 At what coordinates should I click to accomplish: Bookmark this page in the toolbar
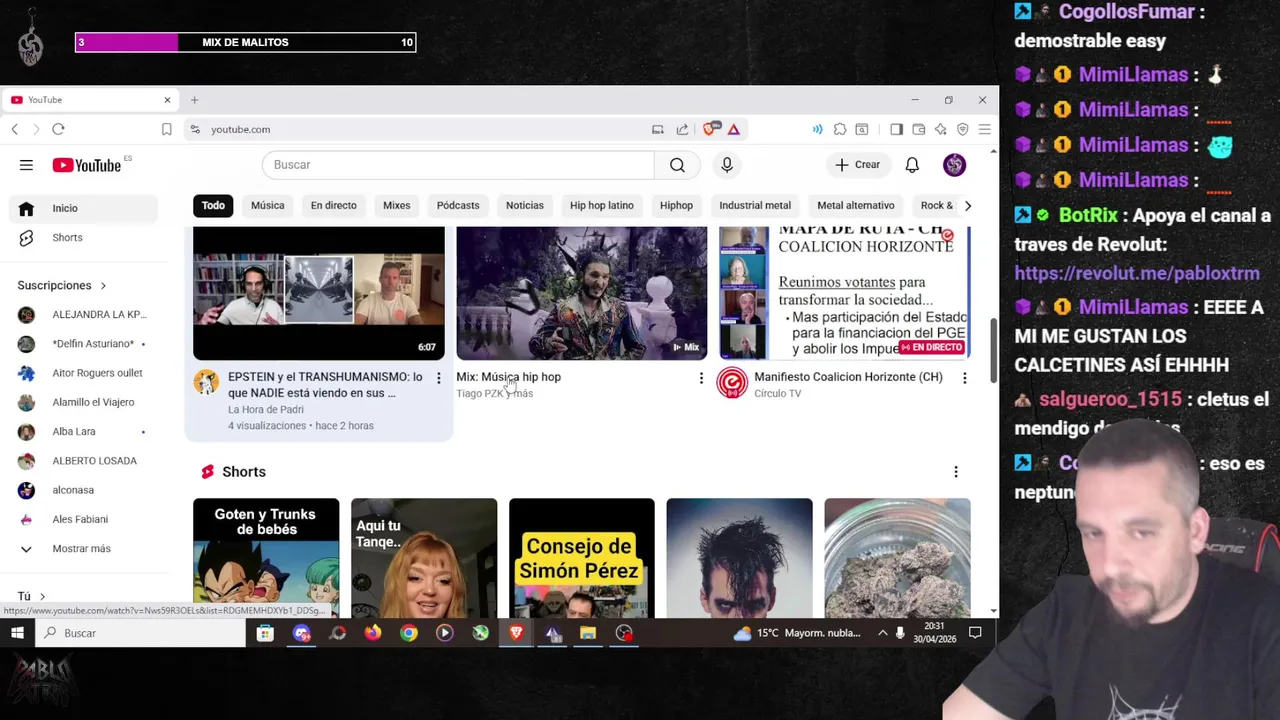167,129
